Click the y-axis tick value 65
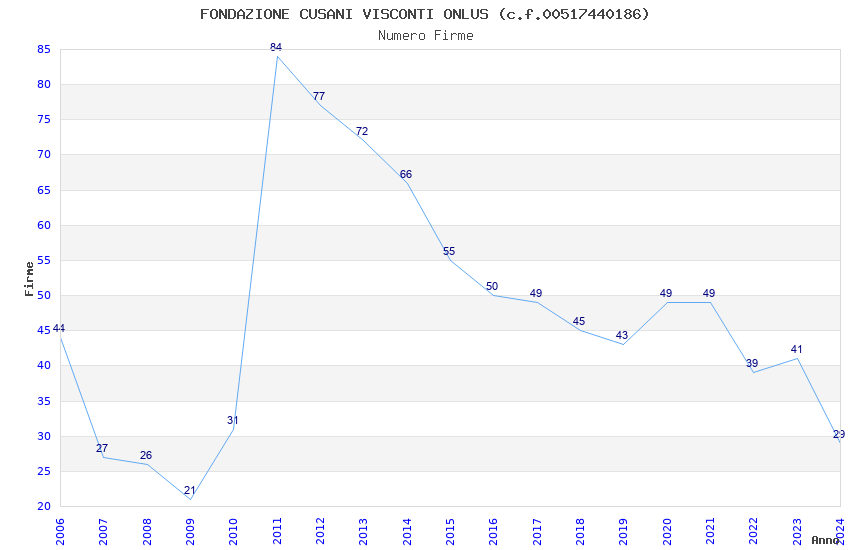Image resolution: width=850 pixels, height=550 pixels. pyautogui.click(x=44, y=190)
